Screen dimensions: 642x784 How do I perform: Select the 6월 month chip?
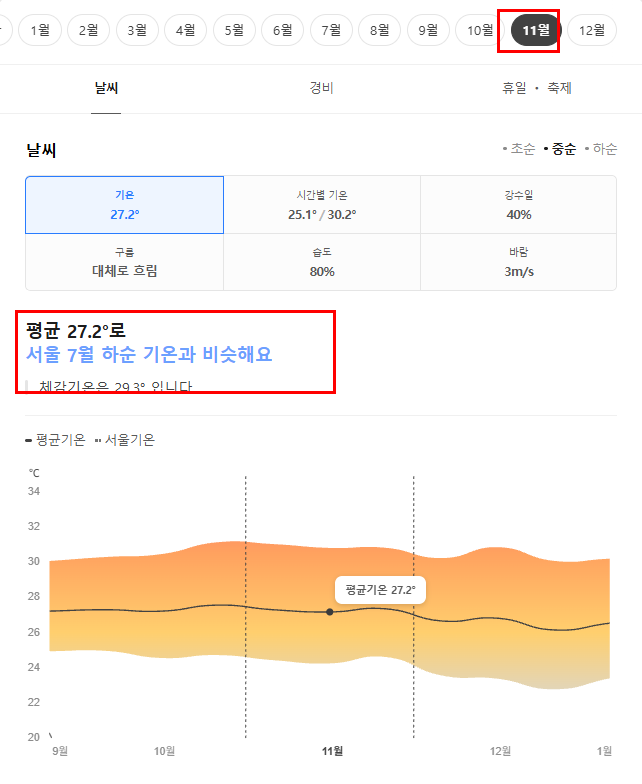click(x=282, y=30)
